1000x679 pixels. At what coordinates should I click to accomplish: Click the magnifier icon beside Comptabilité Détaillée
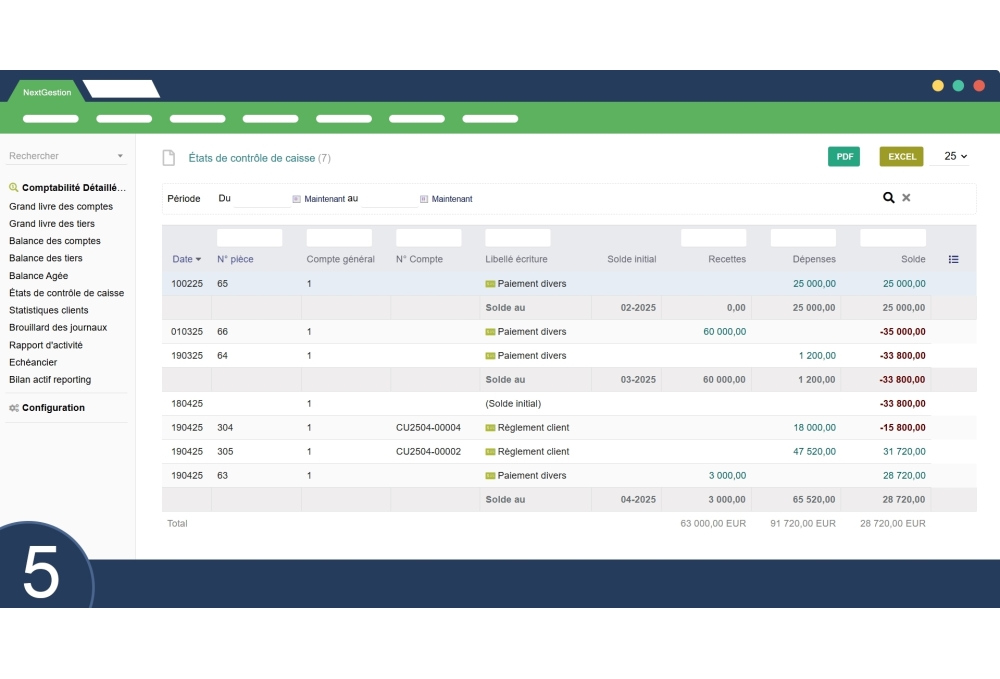(13, 187)
